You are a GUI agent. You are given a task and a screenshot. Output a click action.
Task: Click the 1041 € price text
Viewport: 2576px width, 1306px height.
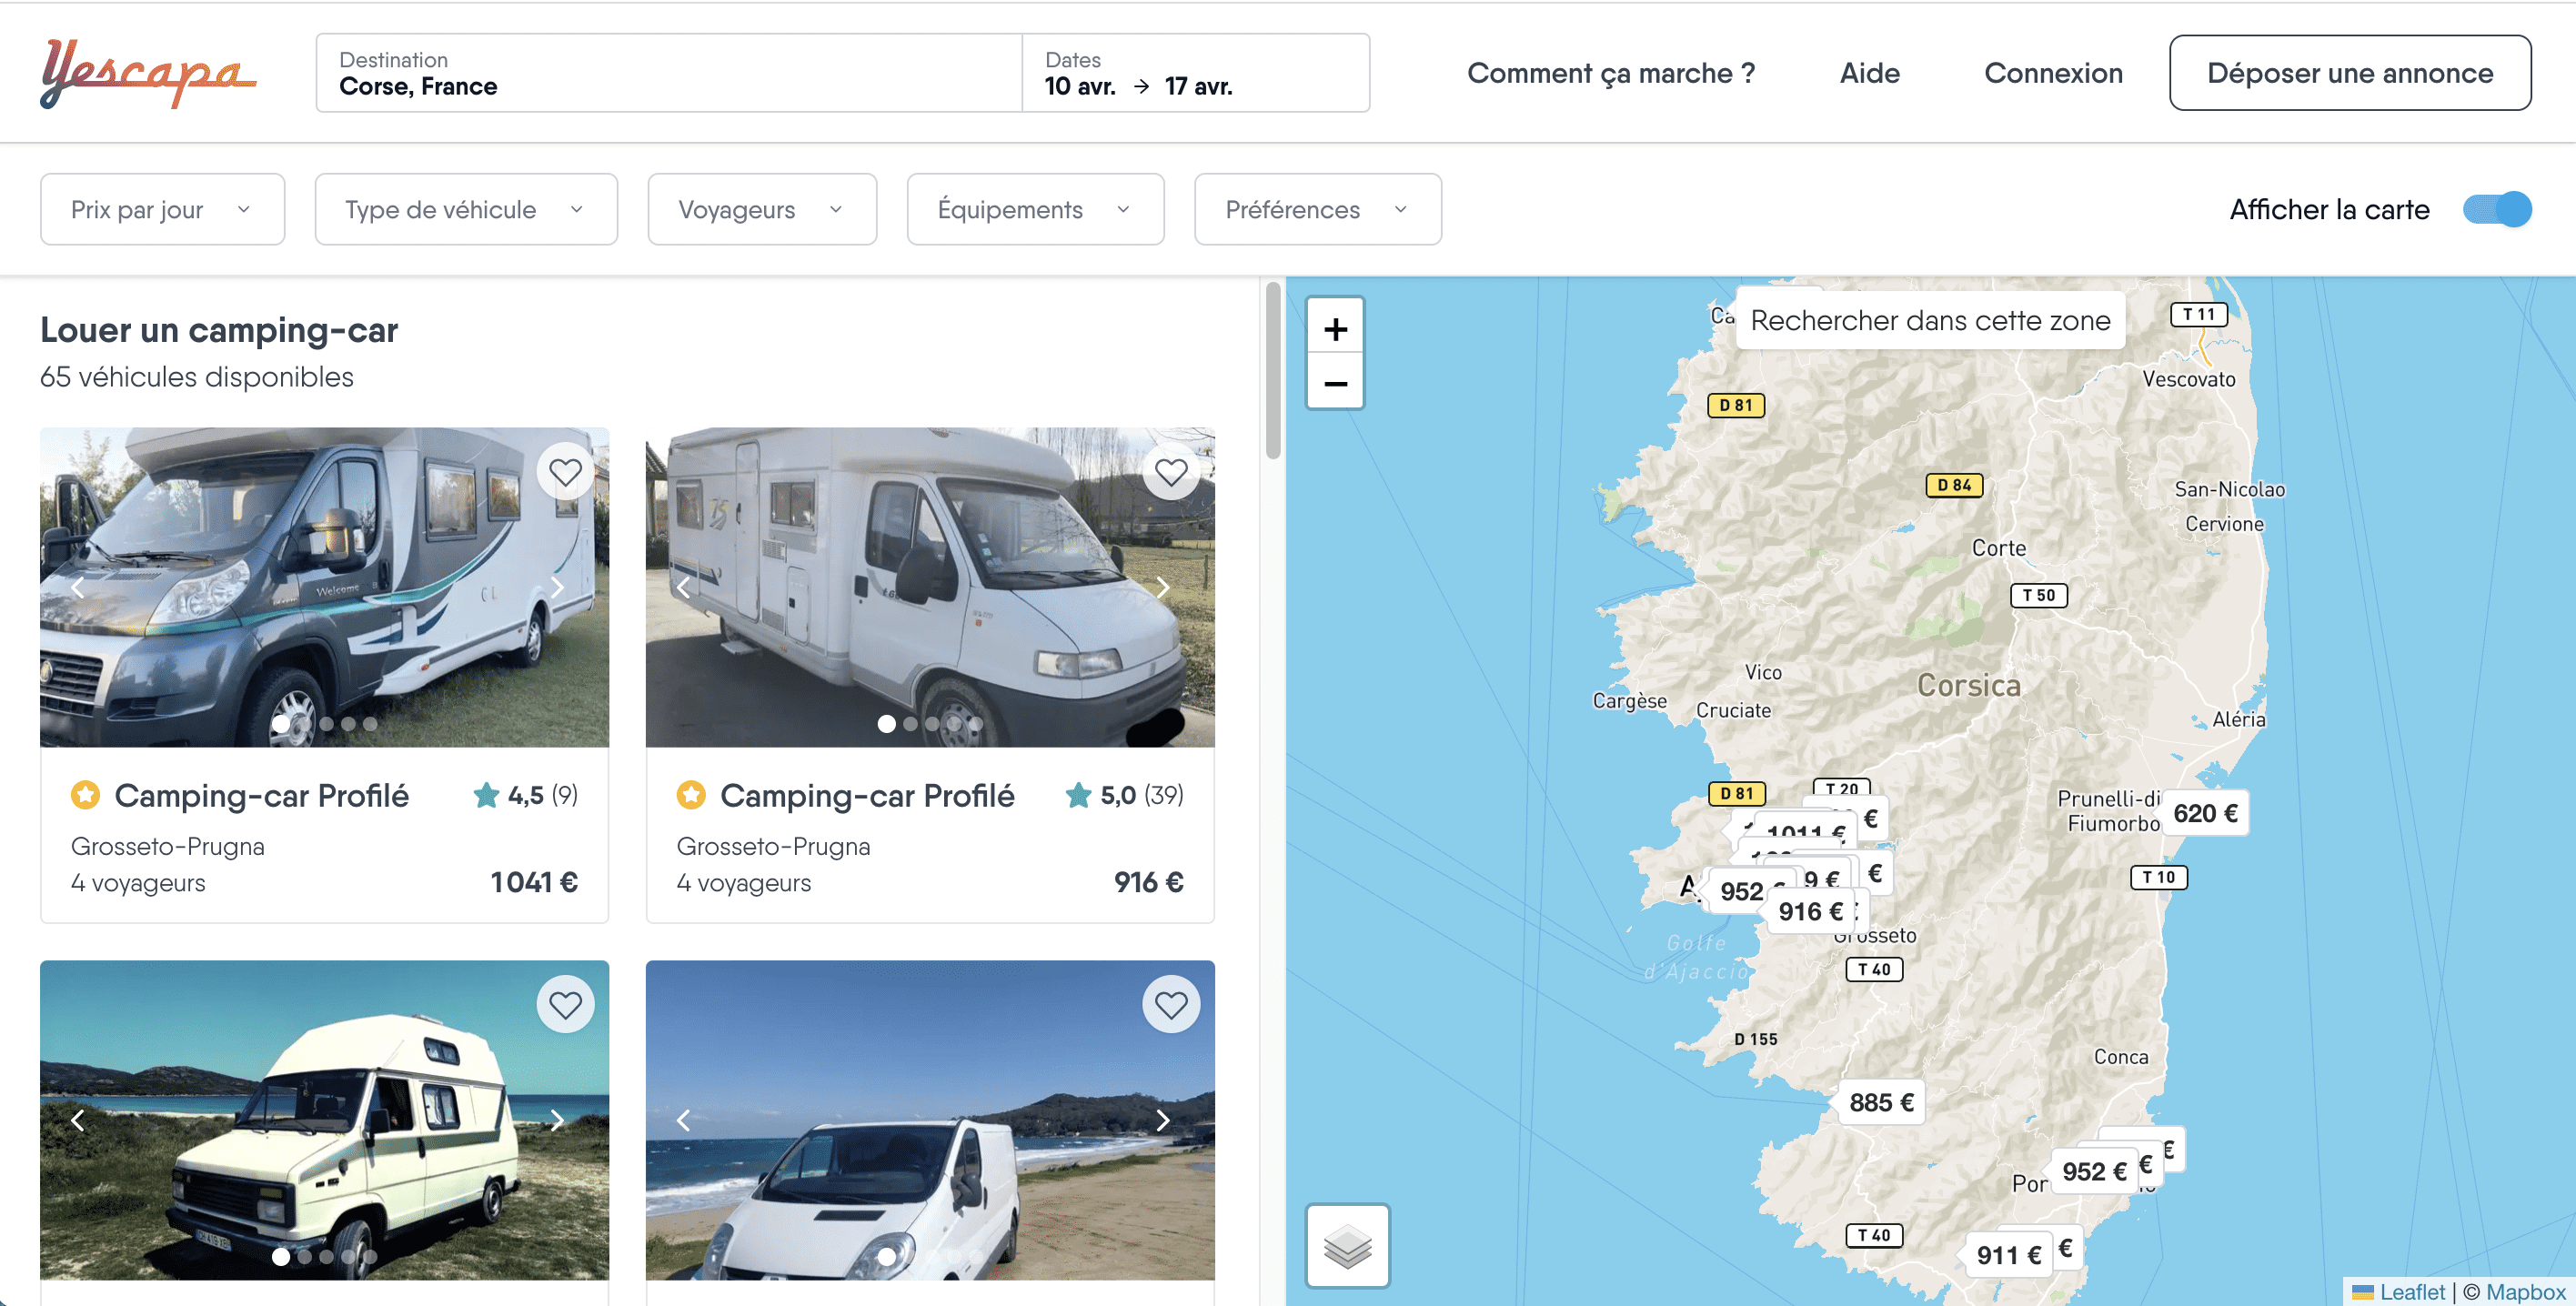click(534, 882)
